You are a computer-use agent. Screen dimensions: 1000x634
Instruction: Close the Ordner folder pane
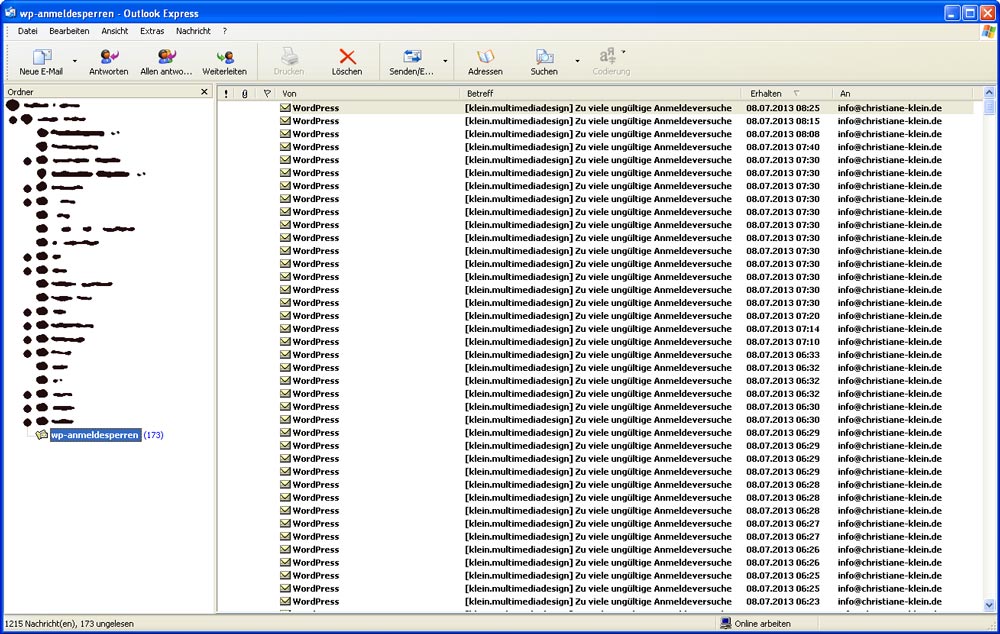(x=204, y=92)
